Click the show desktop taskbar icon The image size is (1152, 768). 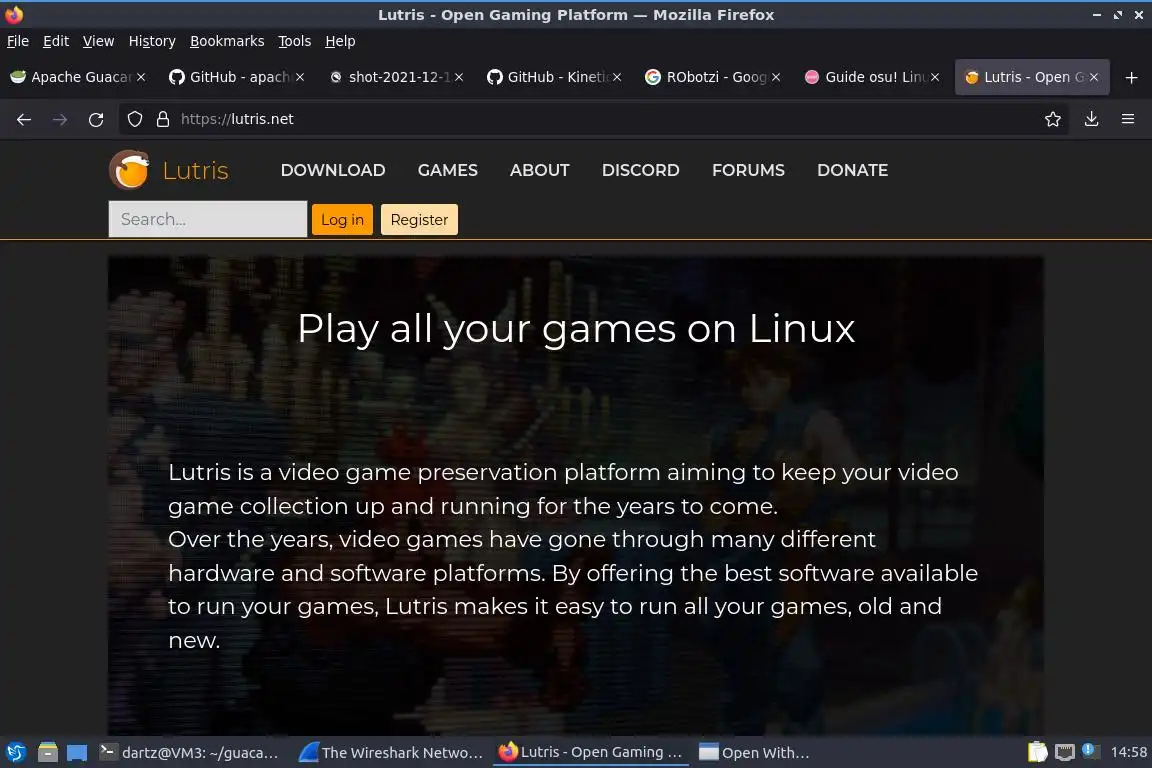click(x=76, y=753)
